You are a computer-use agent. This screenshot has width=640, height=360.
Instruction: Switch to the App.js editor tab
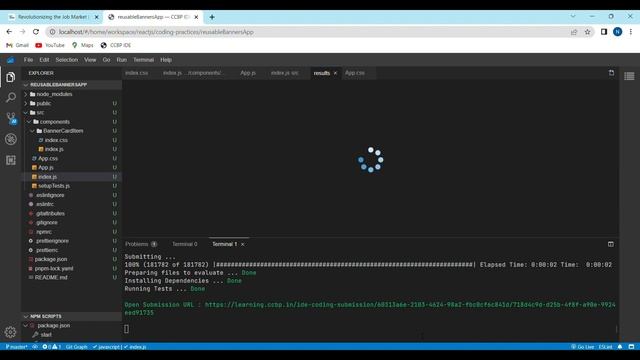(248, 73)
